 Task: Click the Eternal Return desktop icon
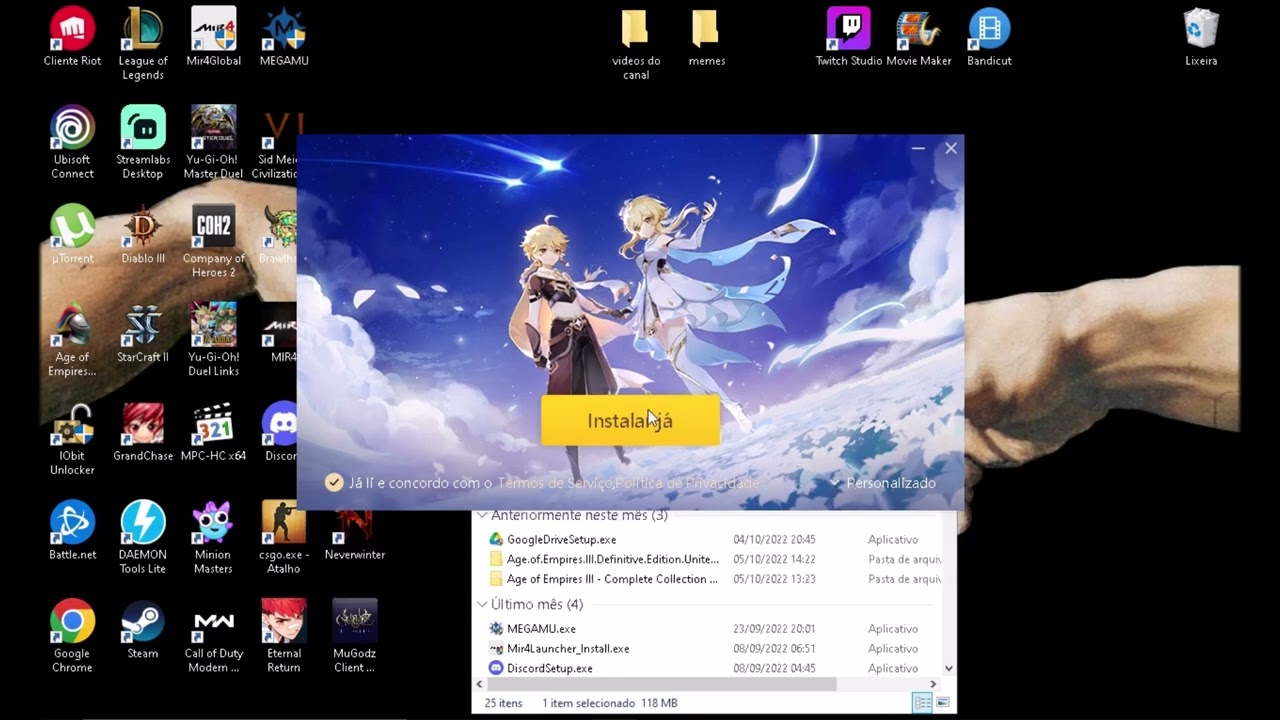tap(284, 637)
